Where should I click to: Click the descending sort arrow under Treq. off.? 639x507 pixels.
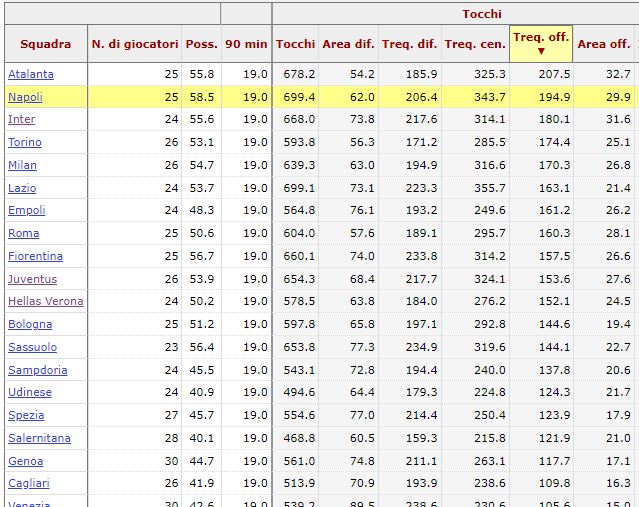[x=541, y=51]
